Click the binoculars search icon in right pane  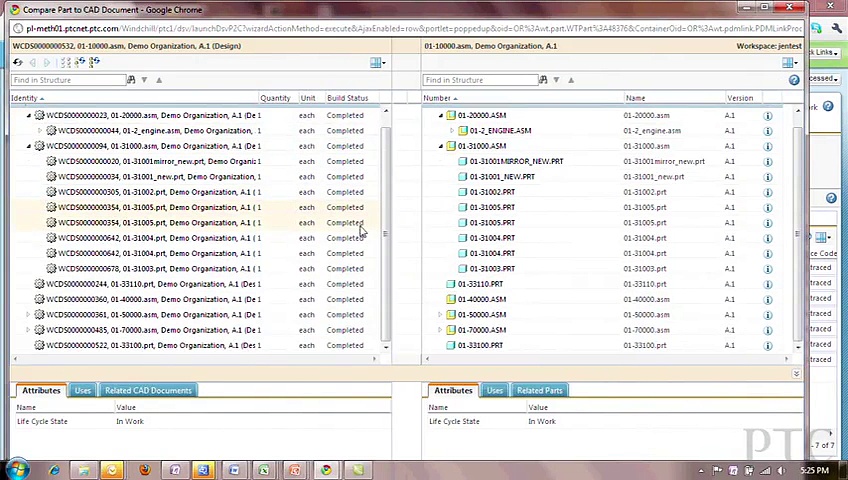click(543, 80)
